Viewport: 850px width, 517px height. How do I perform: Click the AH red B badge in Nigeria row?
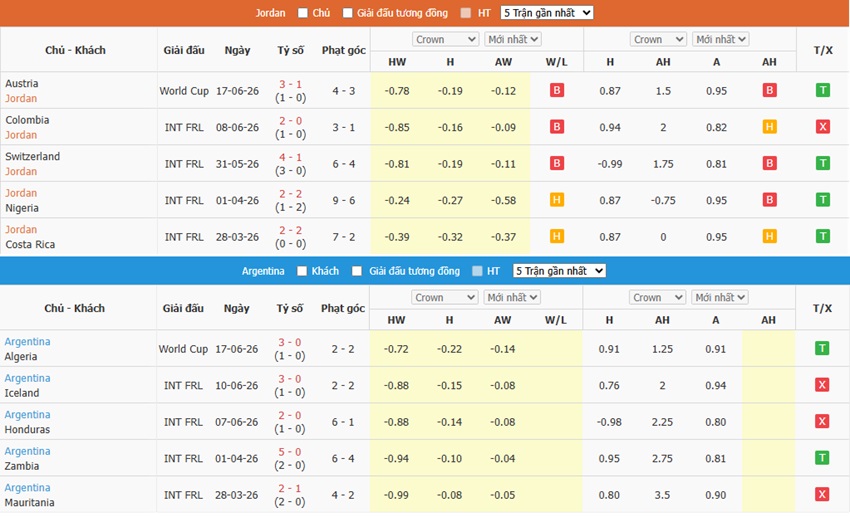click(x=769, y=200)
